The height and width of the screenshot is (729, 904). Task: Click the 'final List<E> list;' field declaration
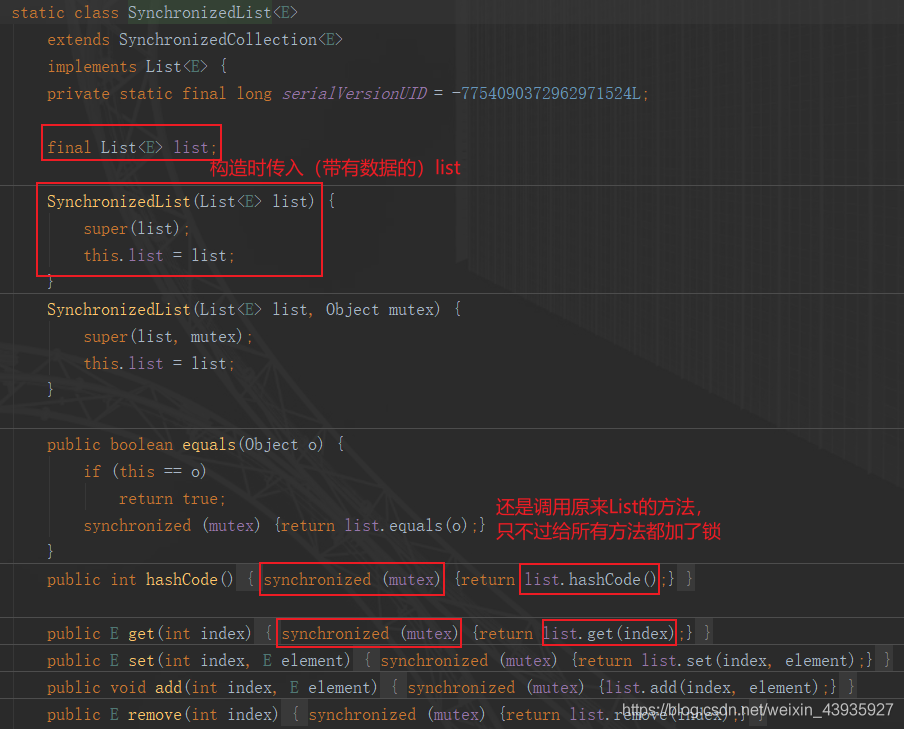[x=129, y=147]
